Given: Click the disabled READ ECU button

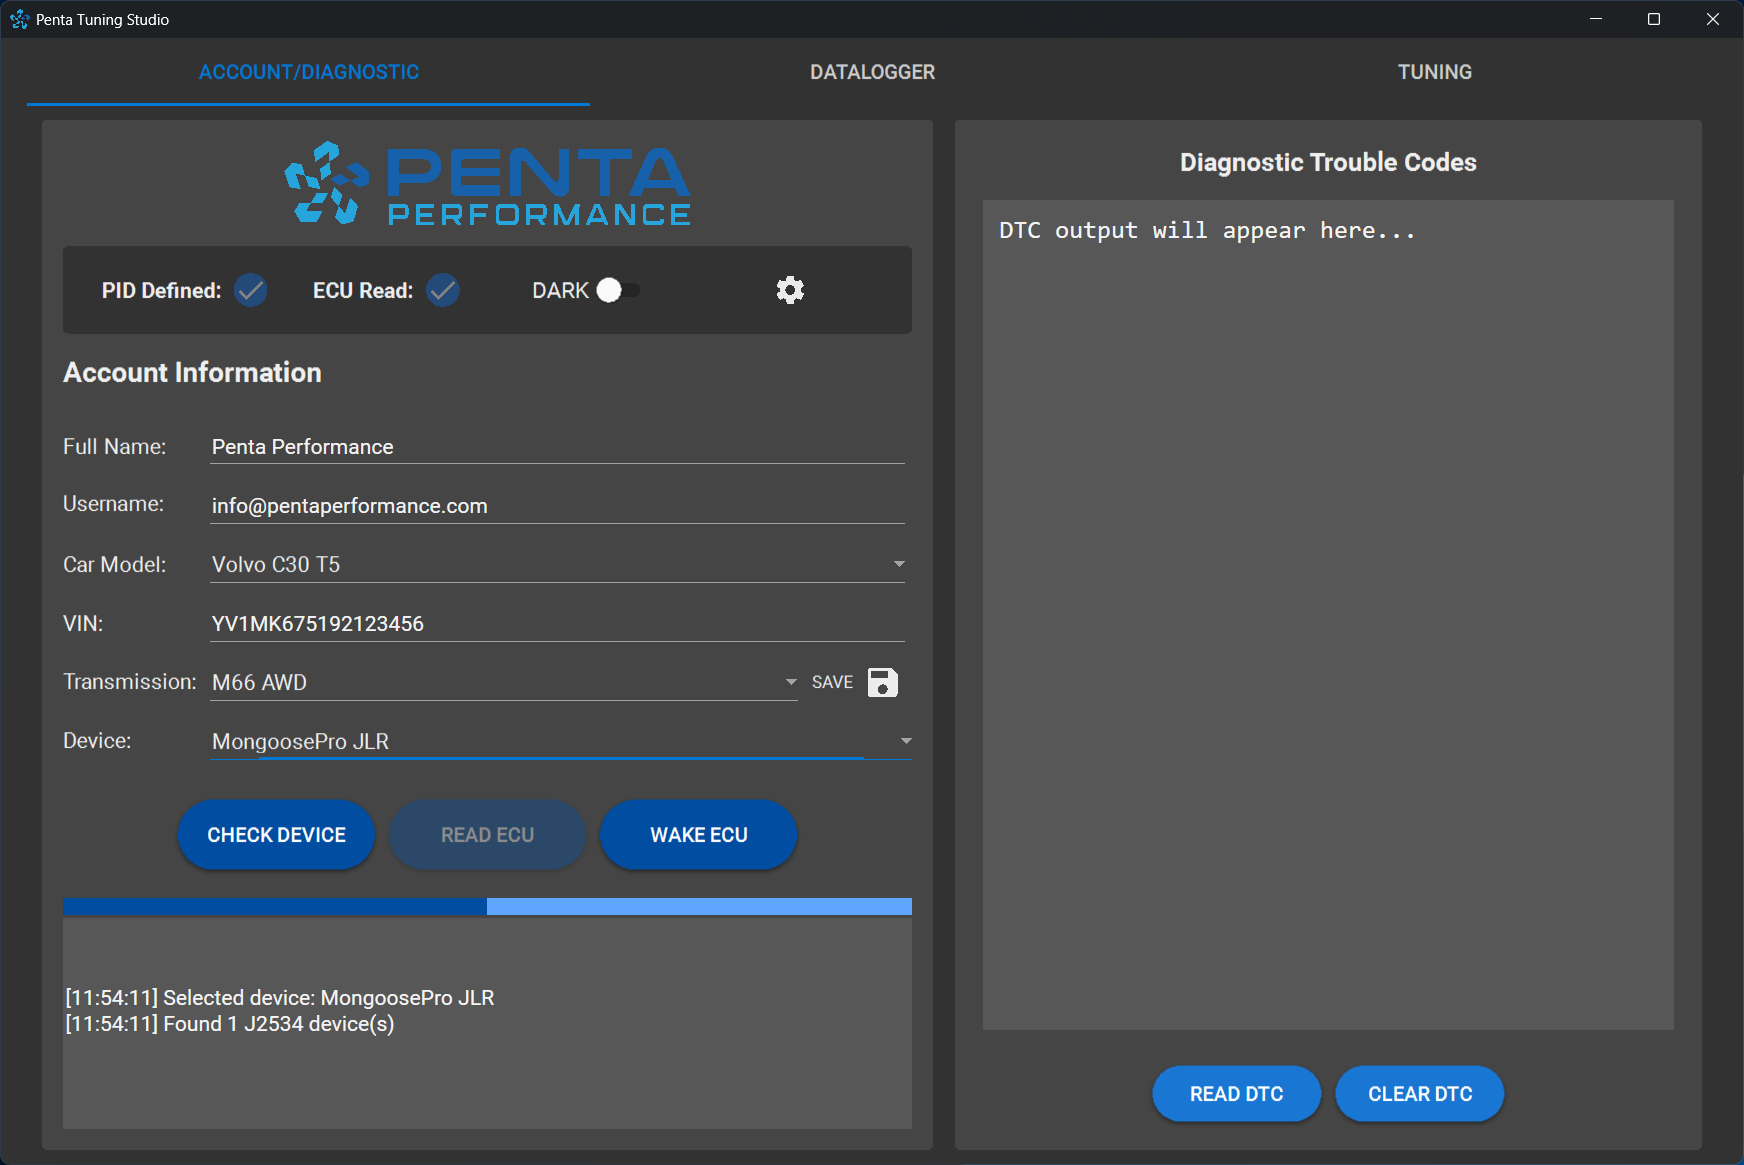Looking at the screenshot, I should (487, 834).
